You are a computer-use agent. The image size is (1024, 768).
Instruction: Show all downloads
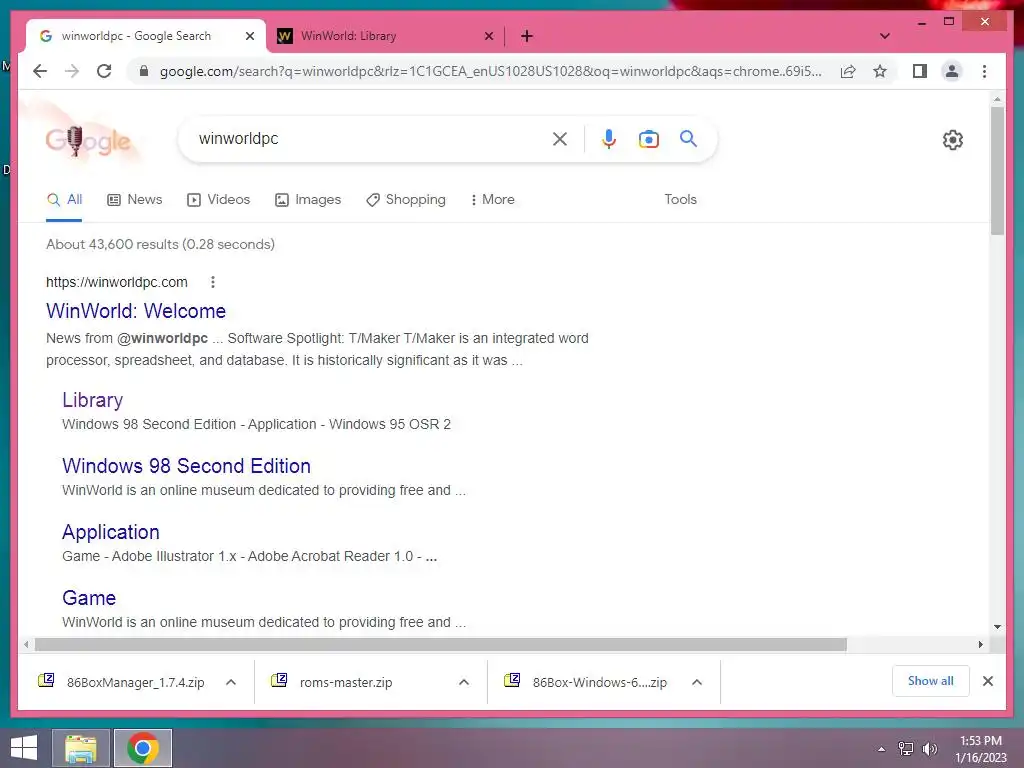(x=930, y=680)
